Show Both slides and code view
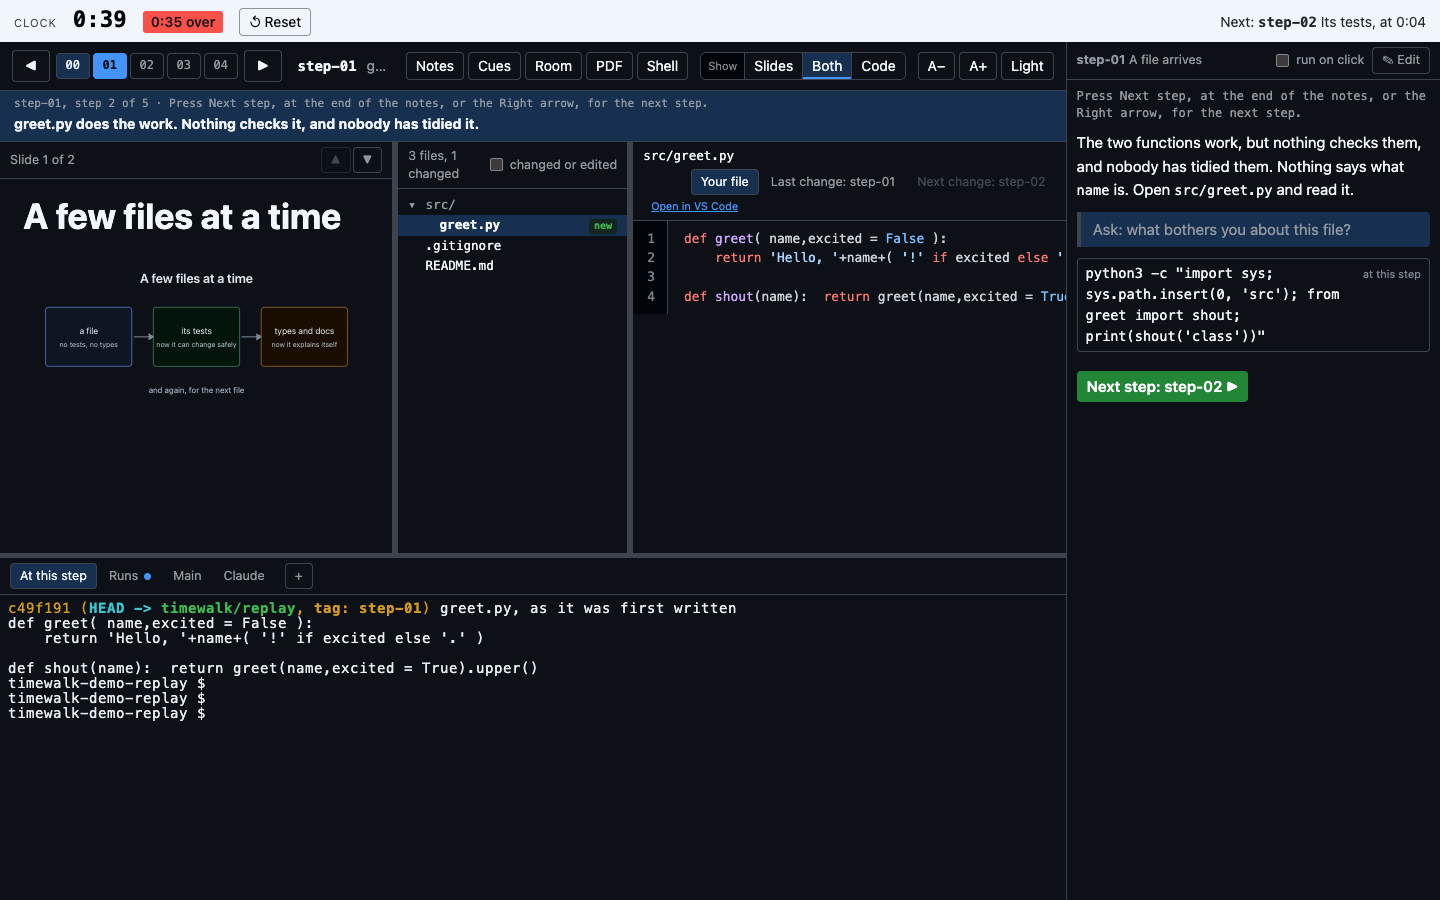Screen dimensions: 1440x900 [x=827, y=66]
